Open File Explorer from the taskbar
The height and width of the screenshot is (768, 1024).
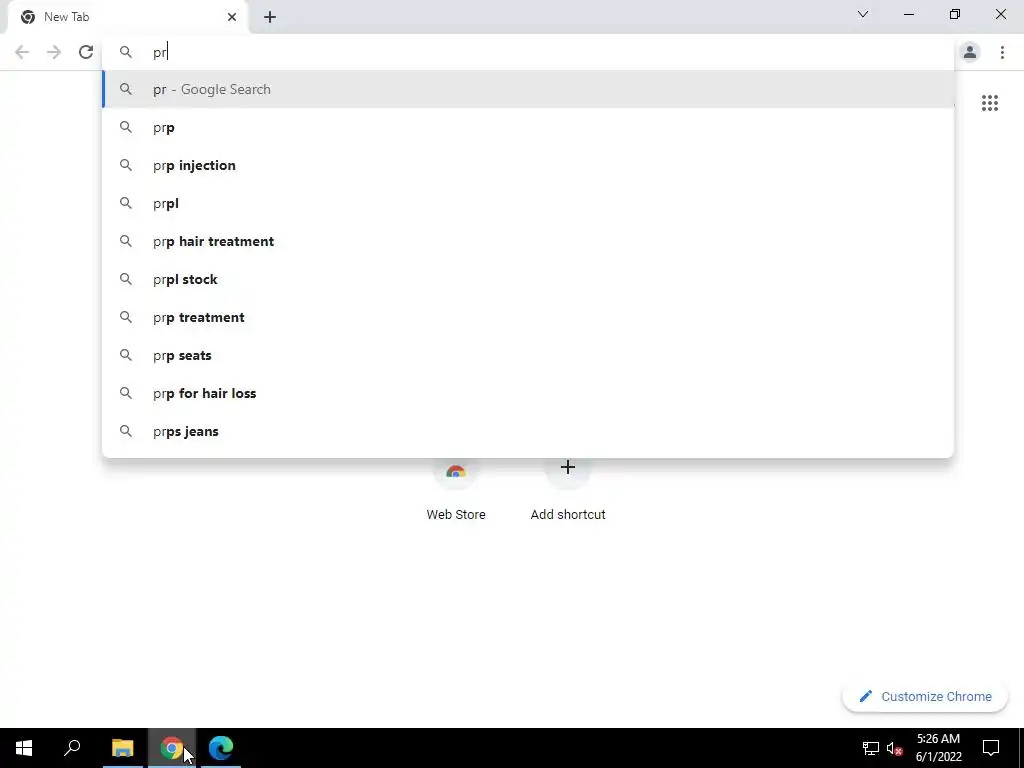(122, 748)
